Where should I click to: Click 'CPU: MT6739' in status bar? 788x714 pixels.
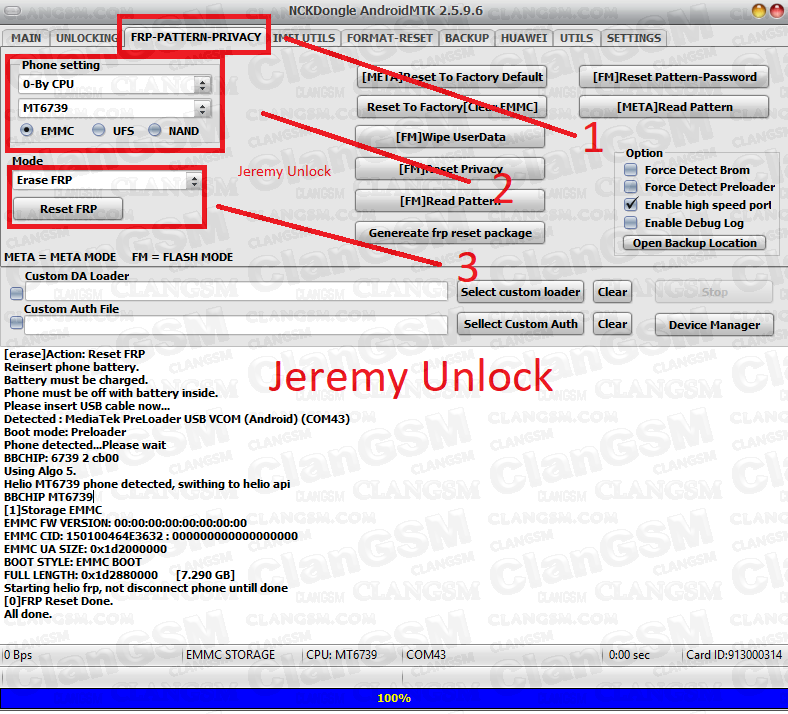coord(341,655)
